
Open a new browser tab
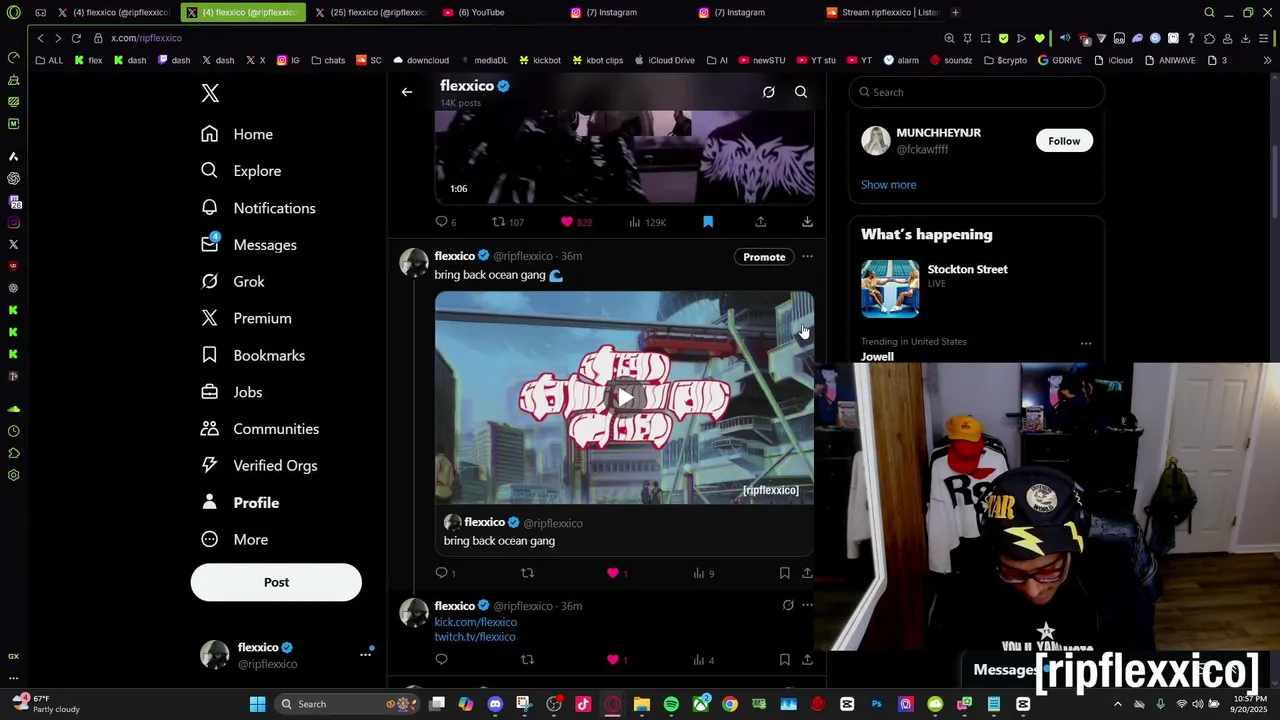pyautogui.click(x=955, y=12)
